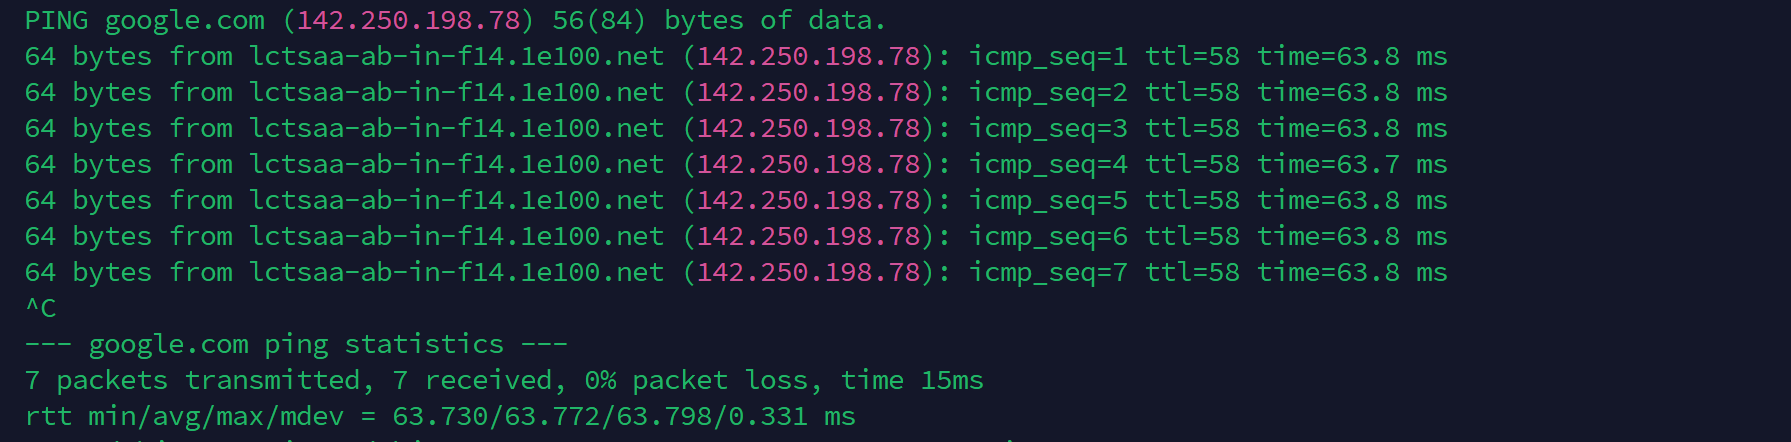The image size is (1791, 442).
Task: Click the PING google.com header line
Action: 455,20
